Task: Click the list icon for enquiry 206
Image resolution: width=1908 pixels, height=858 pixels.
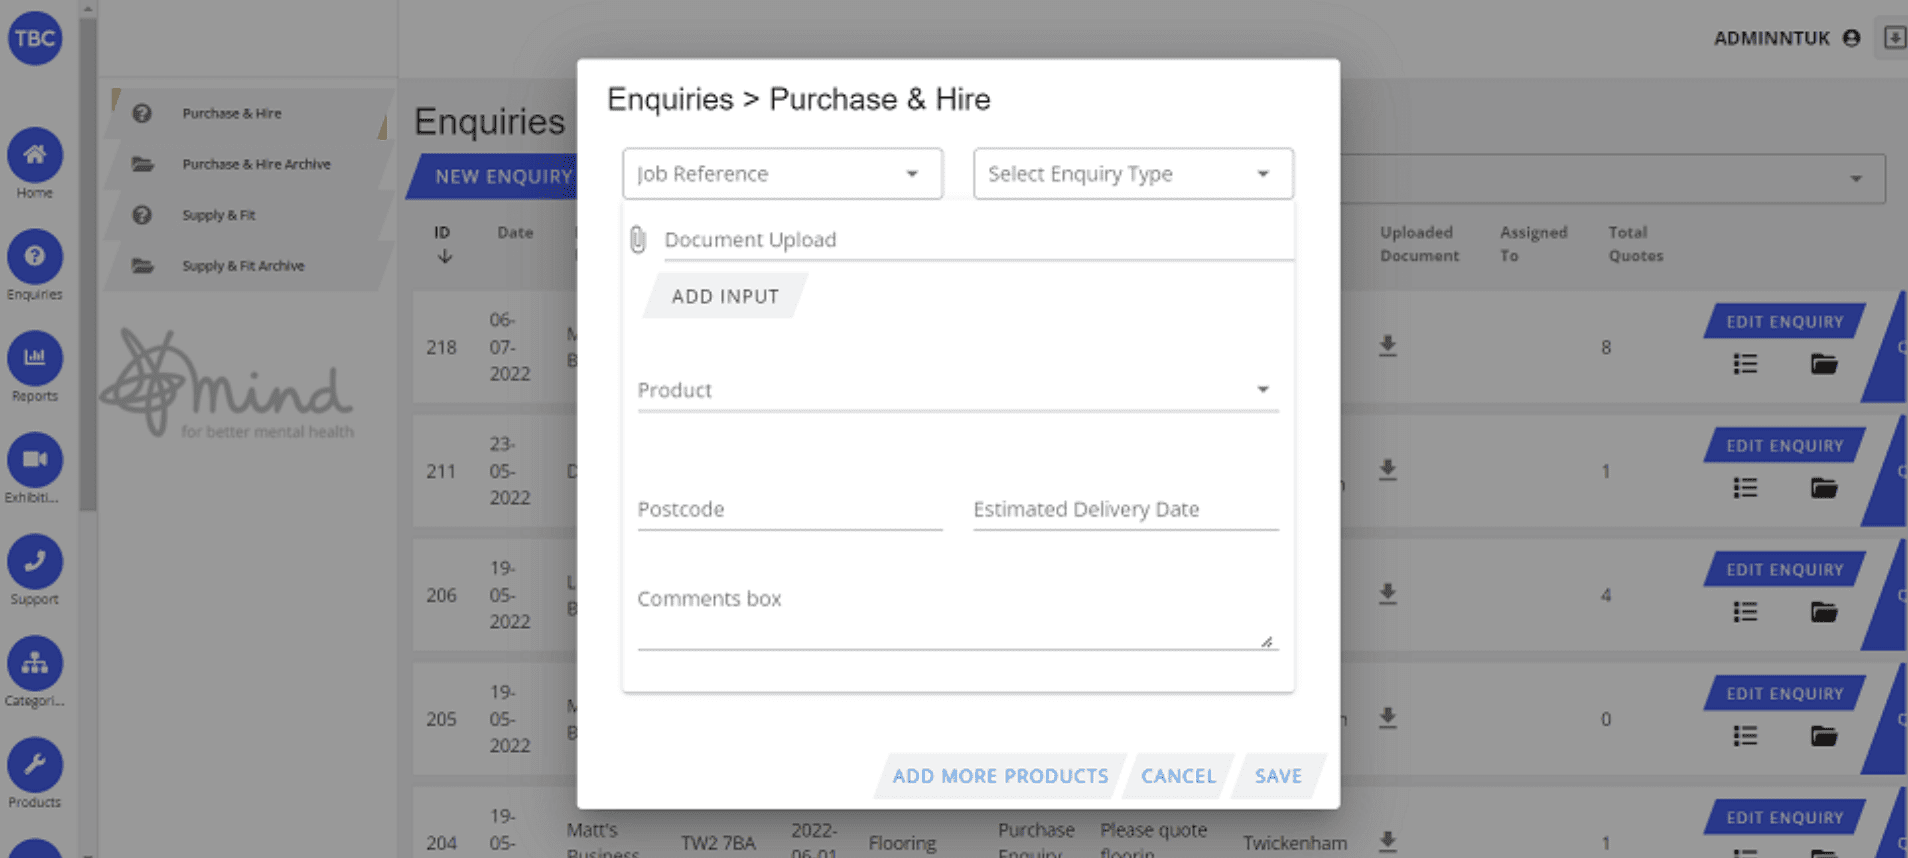Action: 1745,612
